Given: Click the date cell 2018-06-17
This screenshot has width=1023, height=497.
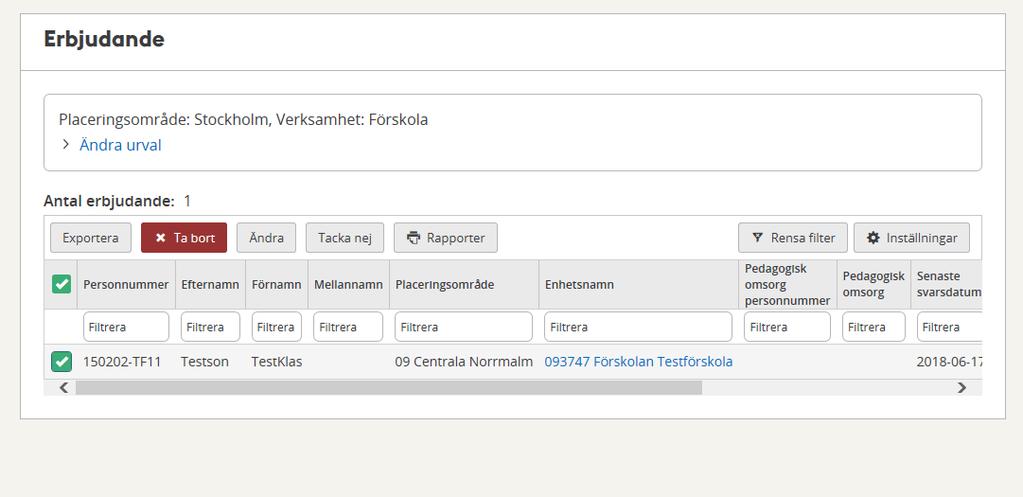Looking at the screenshot, I should coord(949,361).
